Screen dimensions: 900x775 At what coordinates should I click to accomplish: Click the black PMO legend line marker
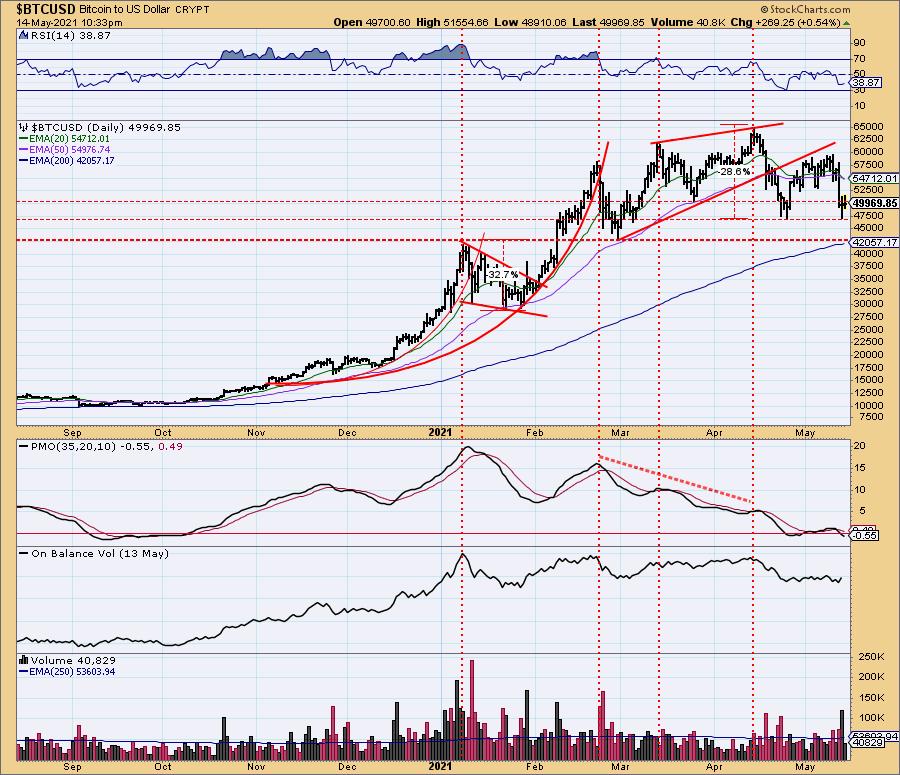tap(24, 447)
